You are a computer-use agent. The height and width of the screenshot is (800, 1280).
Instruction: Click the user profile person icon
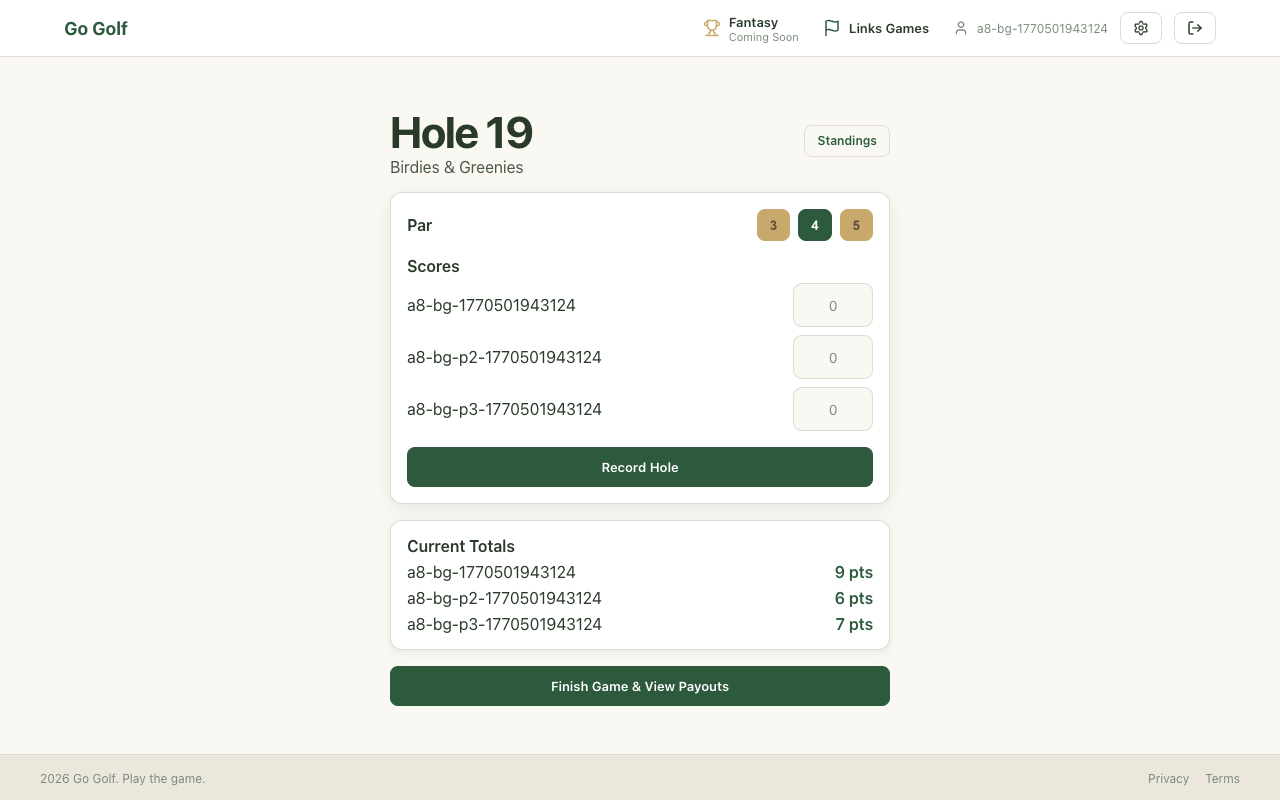click(x=961, y=29)
